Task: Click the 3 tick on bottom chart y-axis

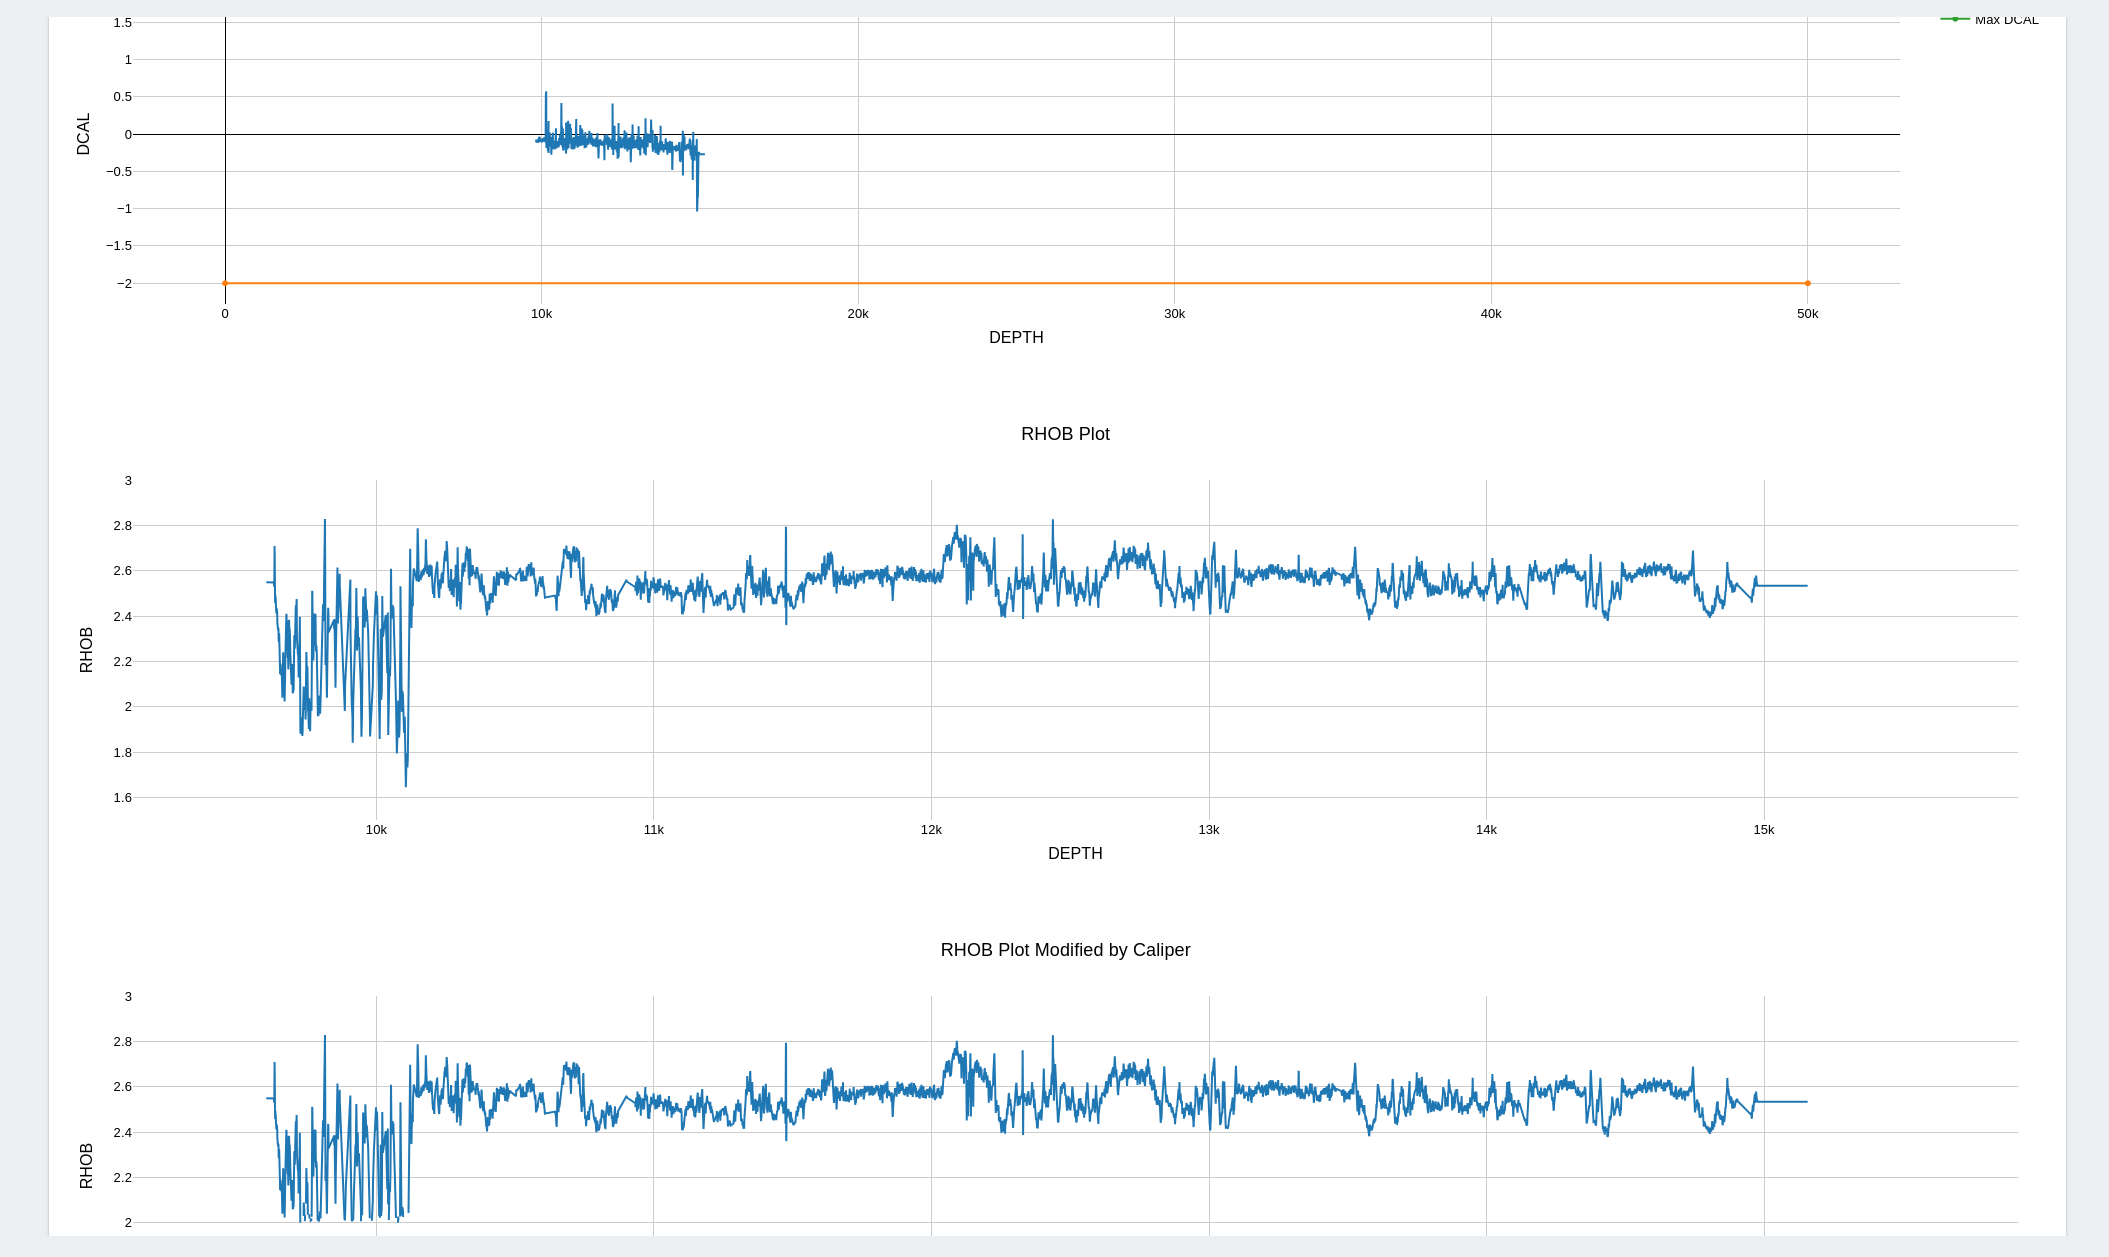Action: [x=128, y=997]
